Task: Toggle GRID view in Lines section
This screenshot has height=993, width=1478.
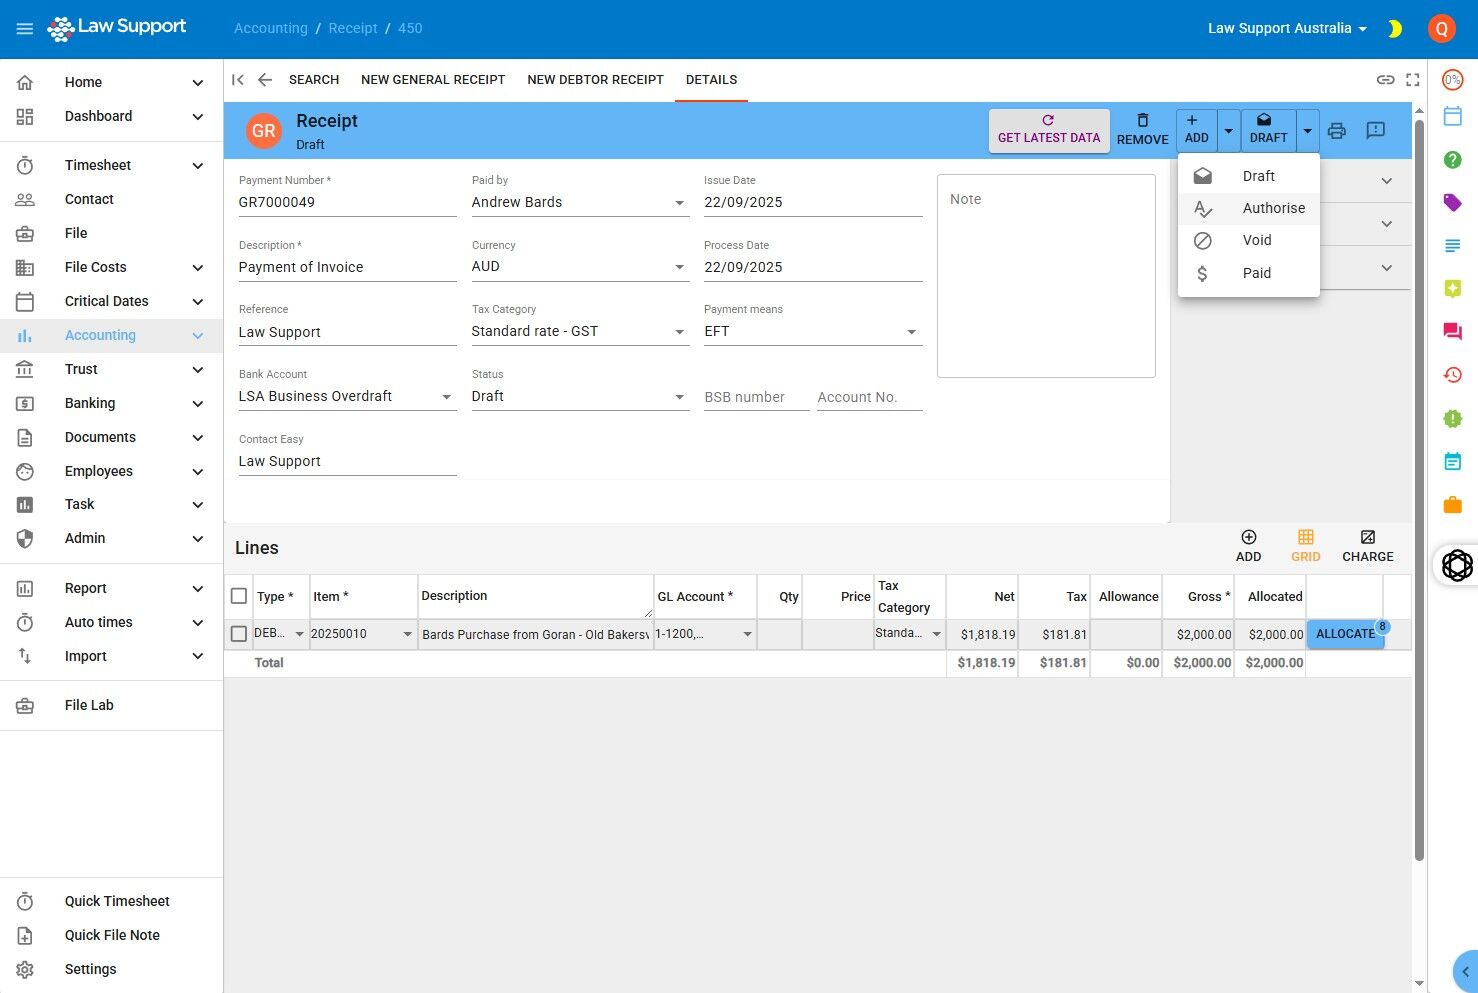Action: pyautogui.click(x=1305, y=546)
